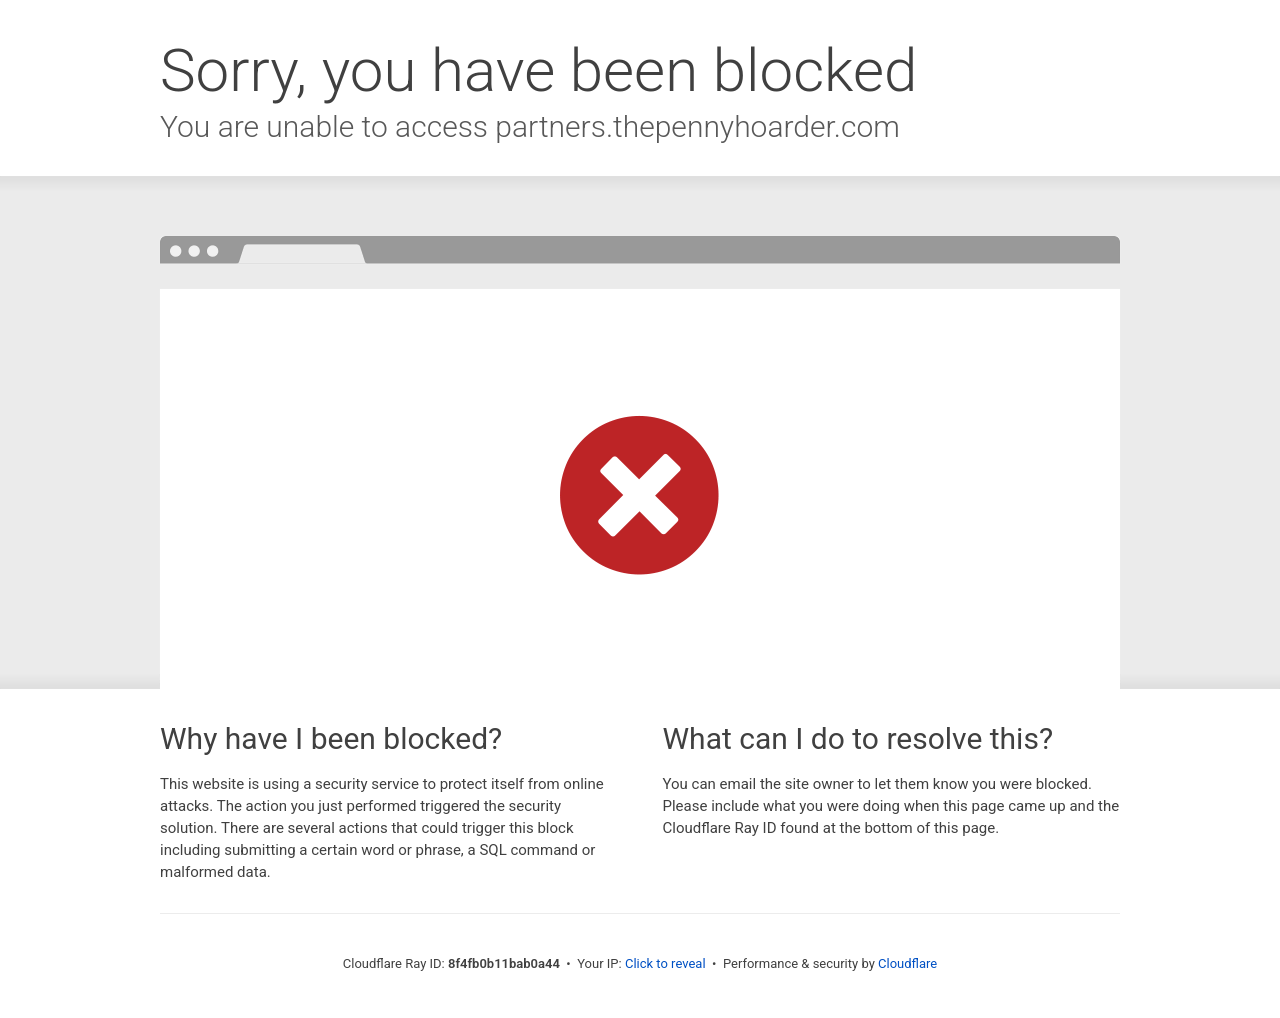Image resolution: width=1280 pixels, height=1018 pixels.
Task: Click the 'Cloudflare Ray ID:' label
Action: point(393,964)
